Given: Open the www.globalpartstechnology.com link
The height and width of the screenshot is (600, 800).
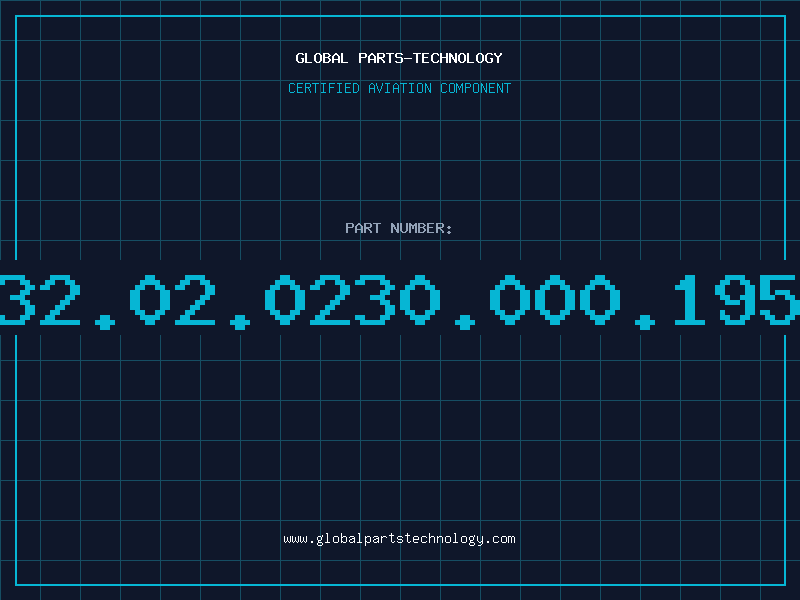Looking at the screenshot, I should click(399, 539).
